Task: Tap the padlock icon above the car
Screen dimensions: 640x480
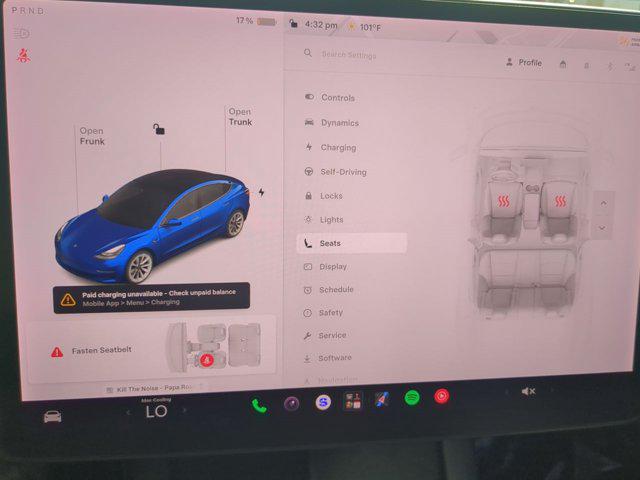Action: pos(159,129)
